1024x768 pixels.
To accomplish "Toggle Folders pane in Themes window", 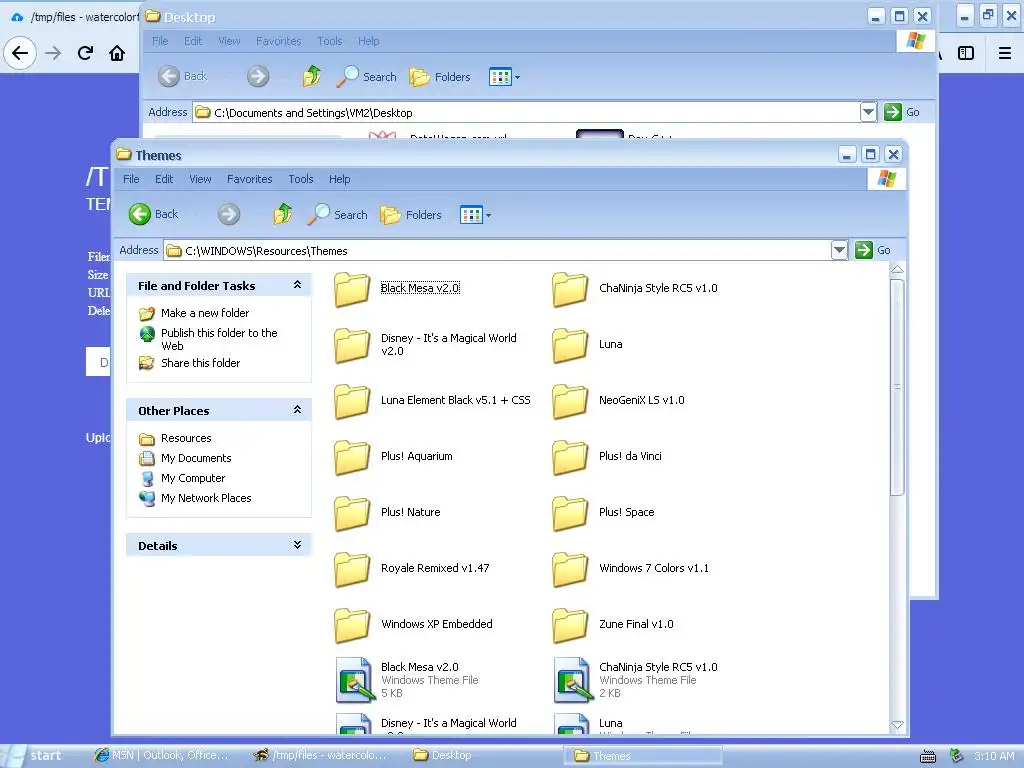I will pyautogui.click(x=411, y=214).
